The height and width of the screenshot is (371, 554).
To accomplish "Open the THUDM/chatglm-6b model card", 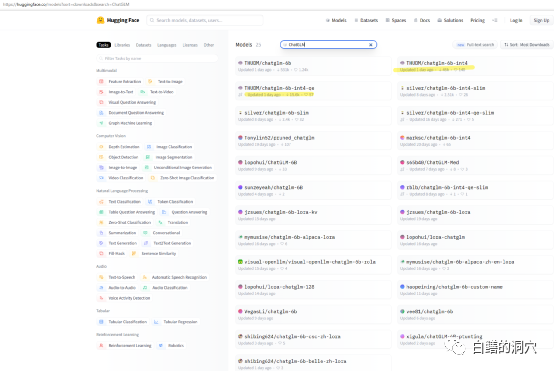I will click(x=313, y=66).
